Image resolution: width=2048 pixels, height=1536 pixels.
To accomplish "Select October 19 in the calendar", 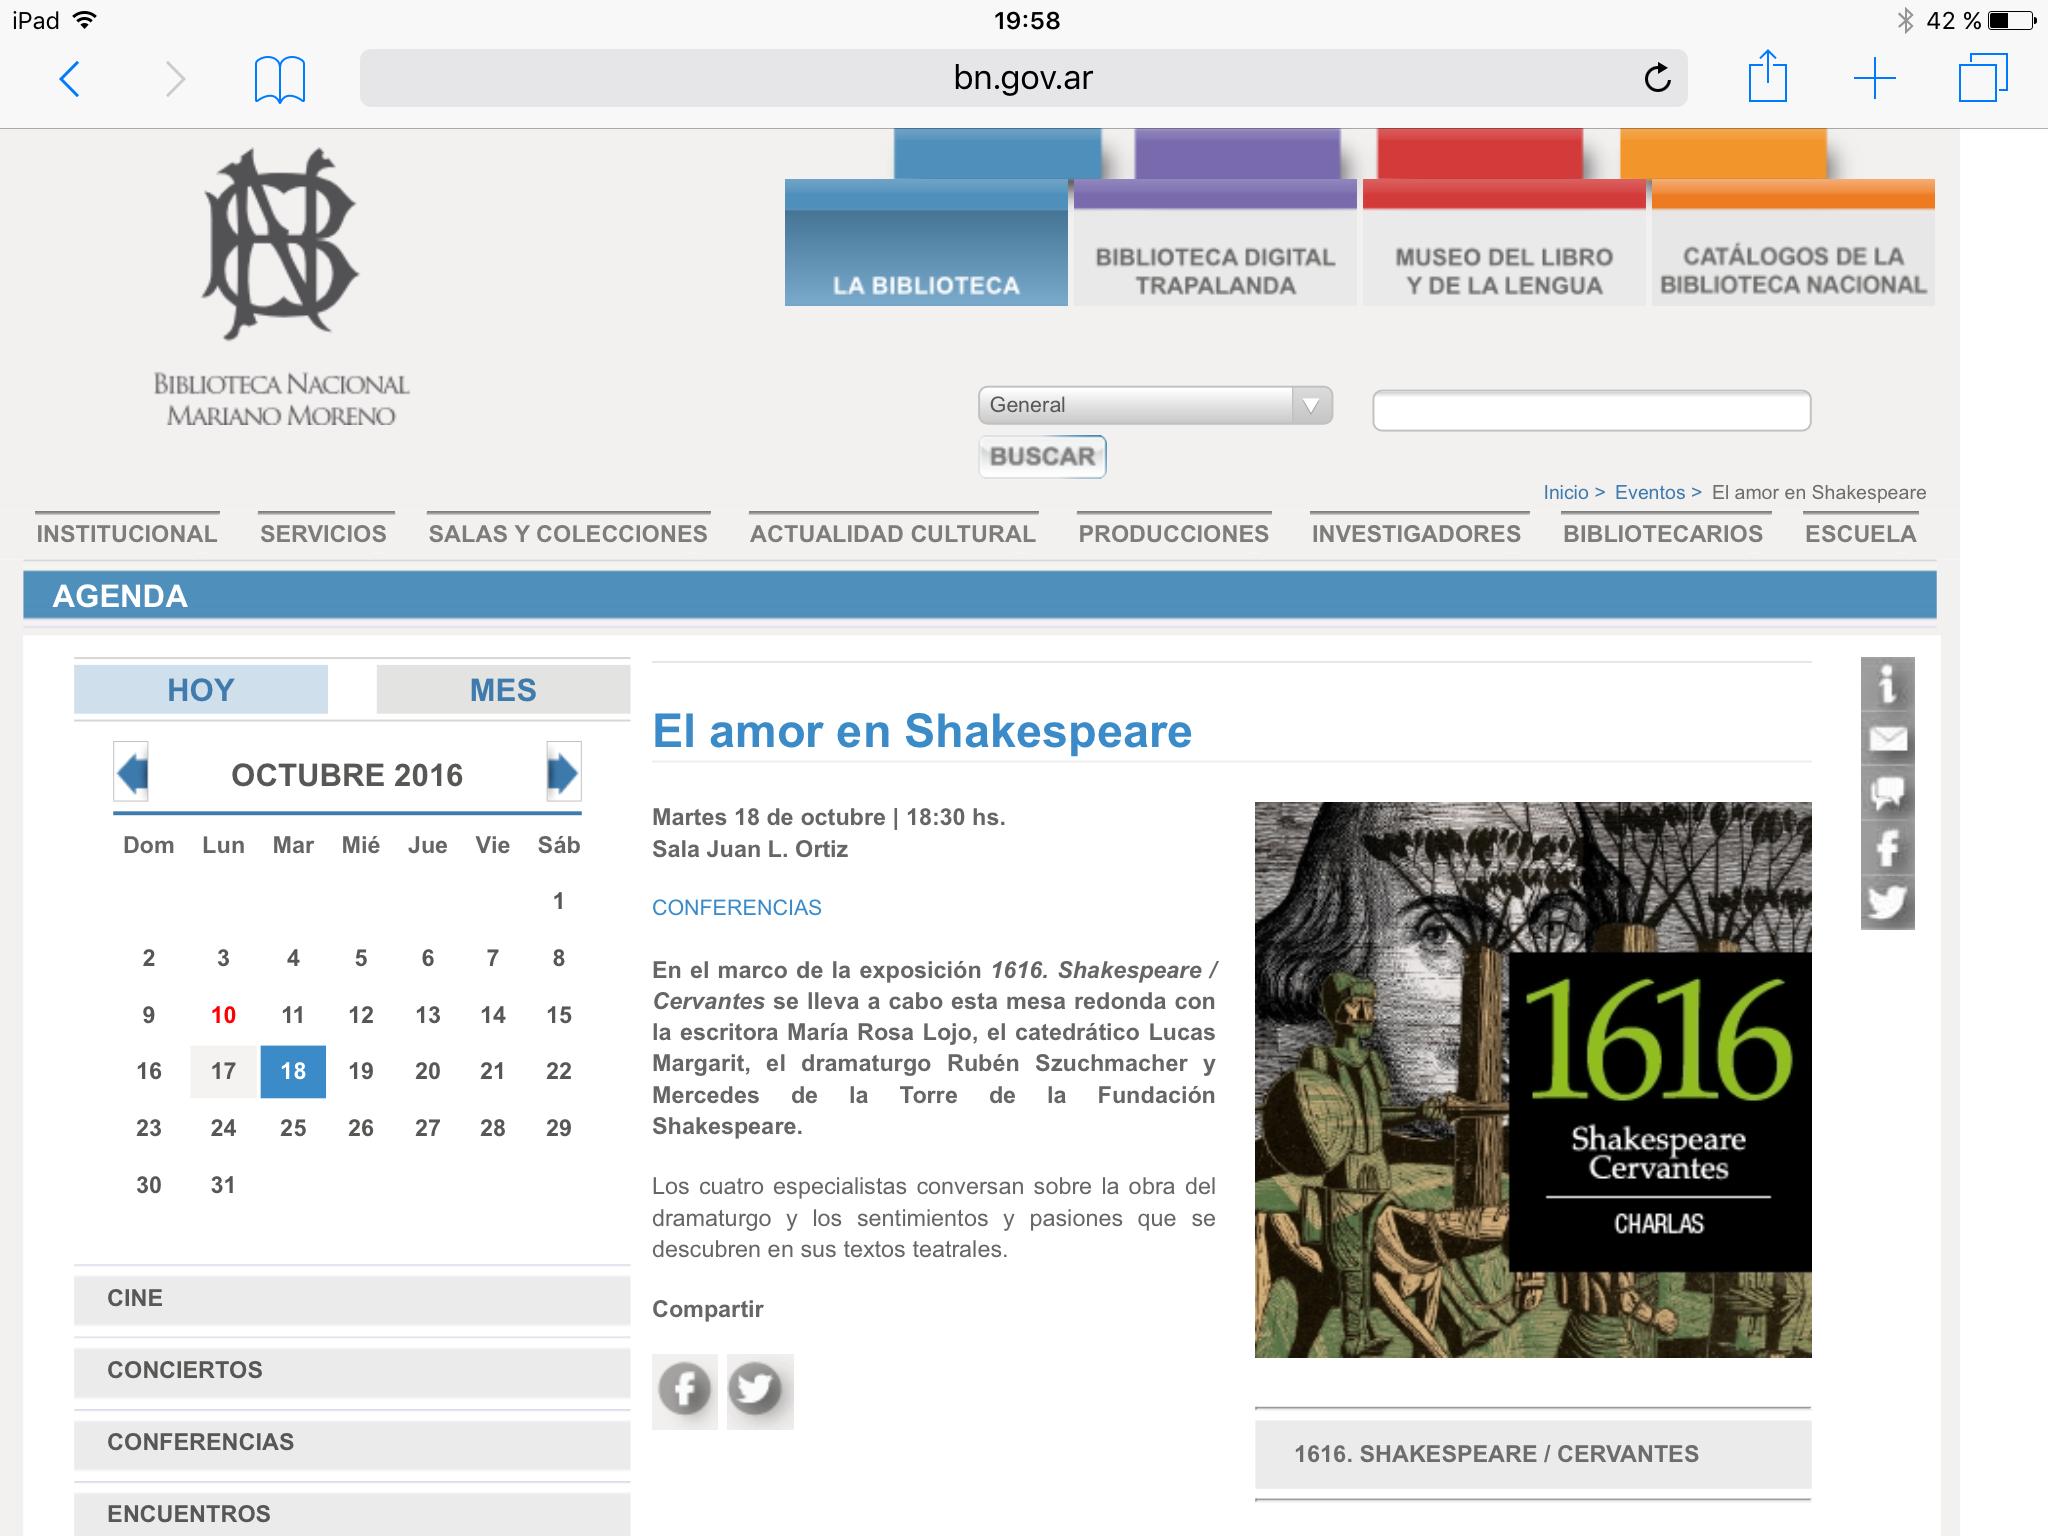I will click(x=361, y=1071).
